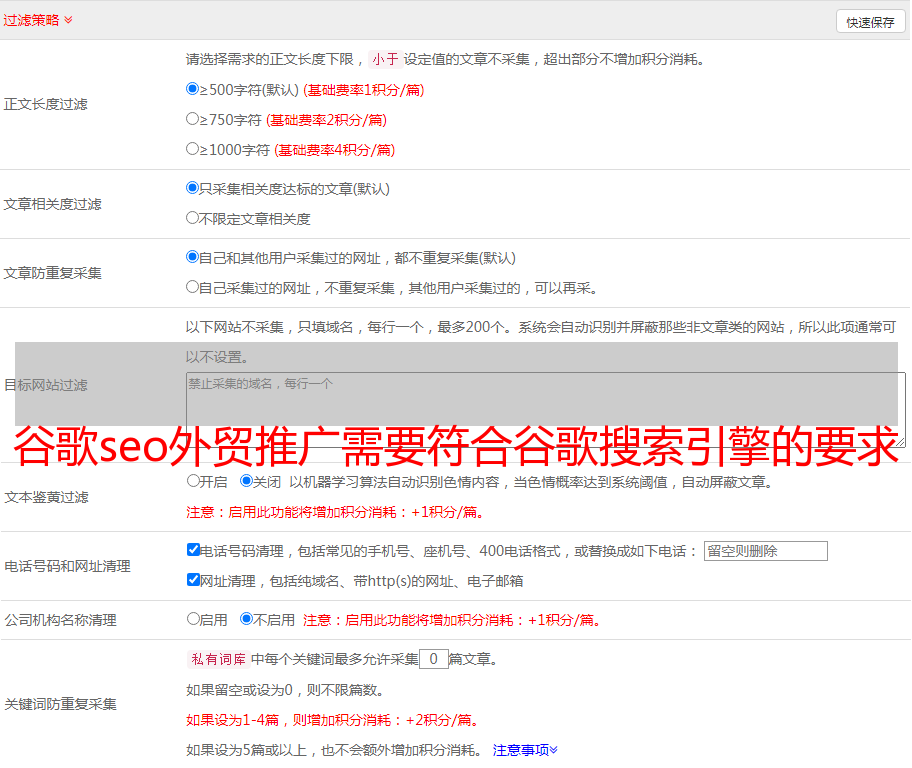The width and height of the screenshot is (912, 768).
Task: Select 关闭 for 文本鉴黄过滤
Action: [247, 481]
